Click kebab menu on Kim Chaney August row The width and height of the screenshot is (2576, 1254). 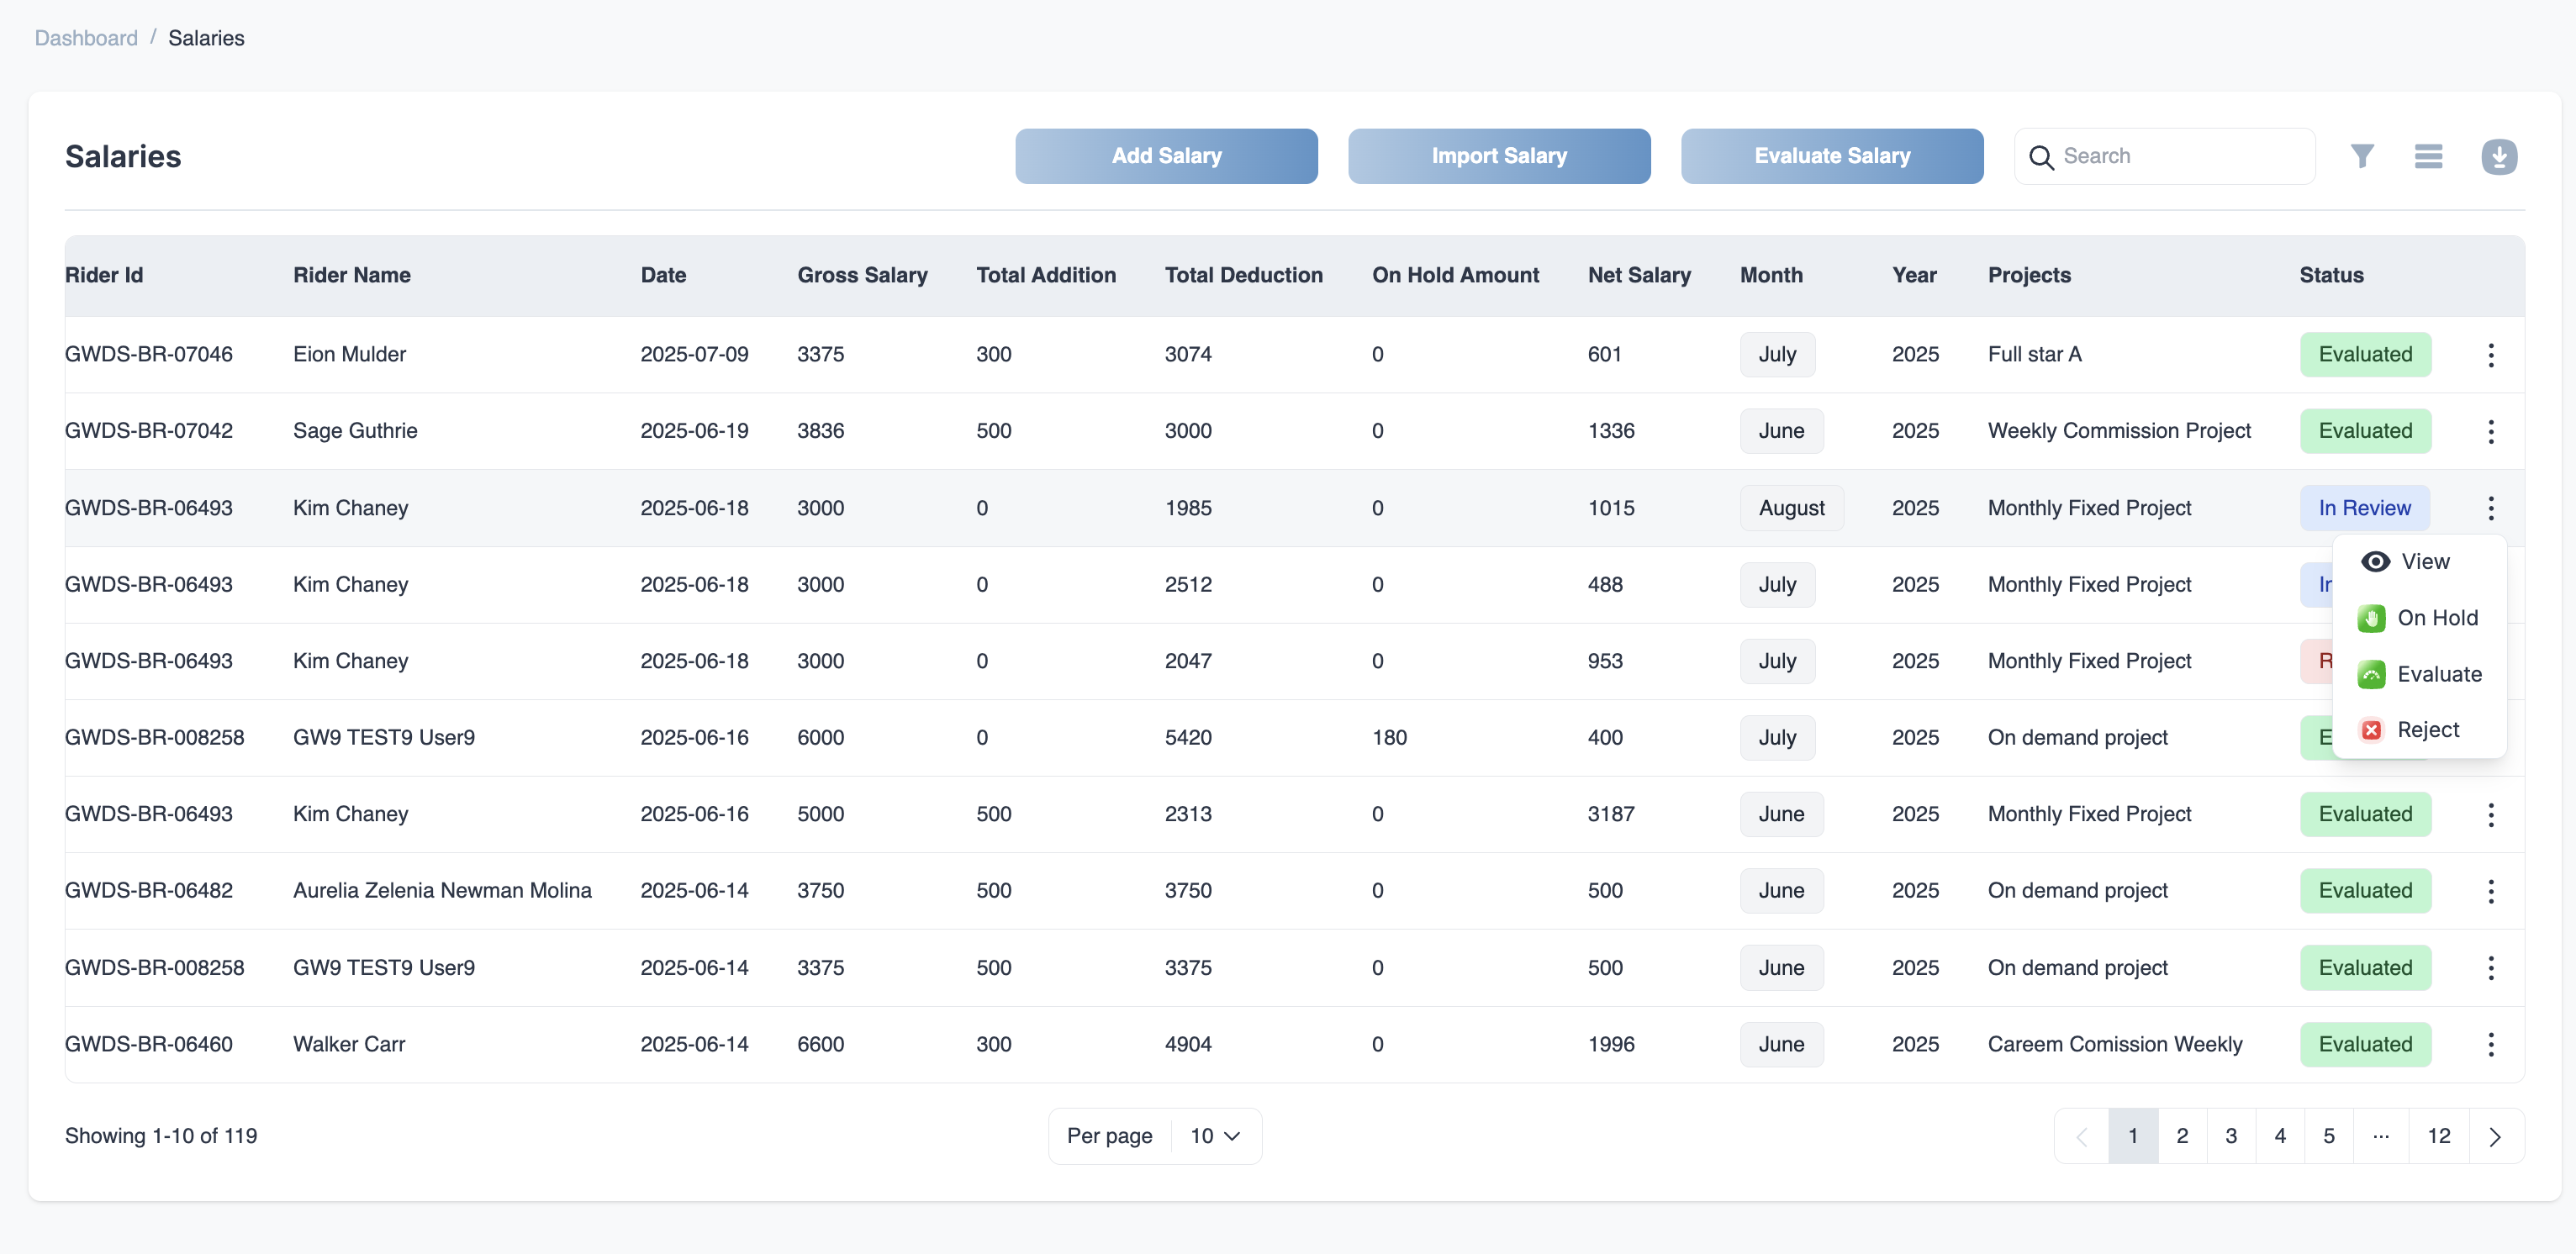tap(2490, 508)
